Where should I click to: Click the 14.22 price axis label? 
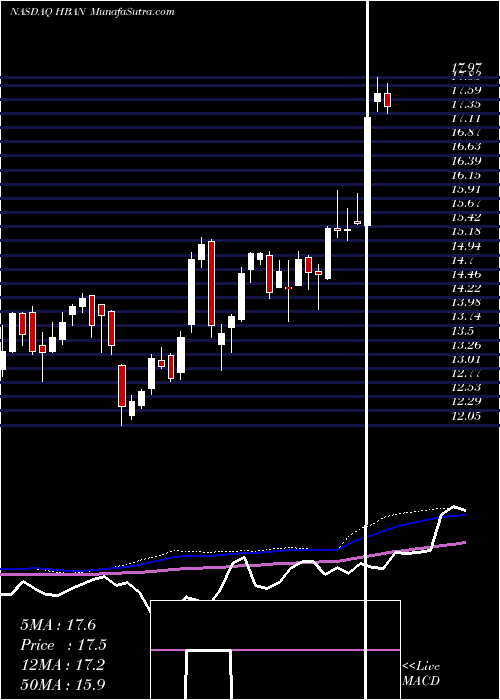(x=466, y=288)
